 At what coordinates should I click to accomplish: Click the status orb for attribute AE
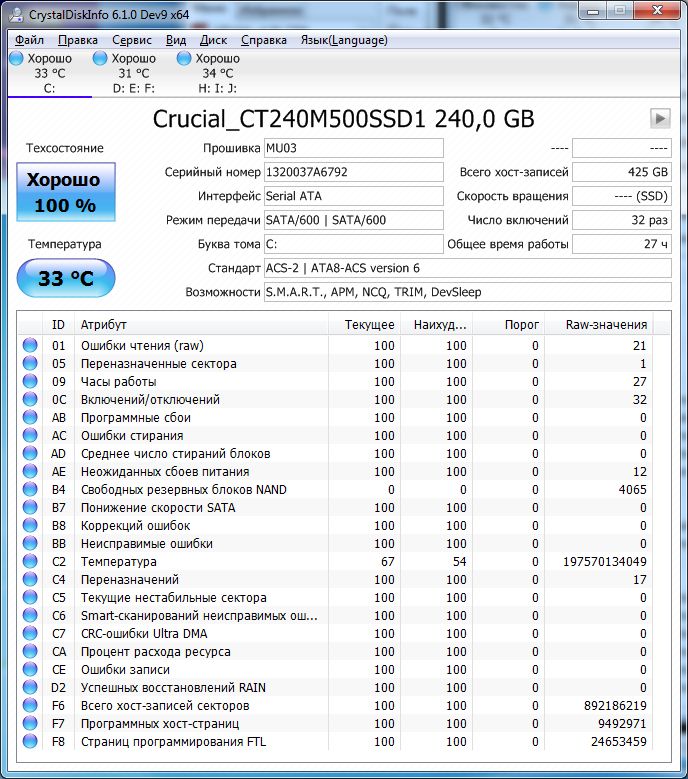pos(30,471)
